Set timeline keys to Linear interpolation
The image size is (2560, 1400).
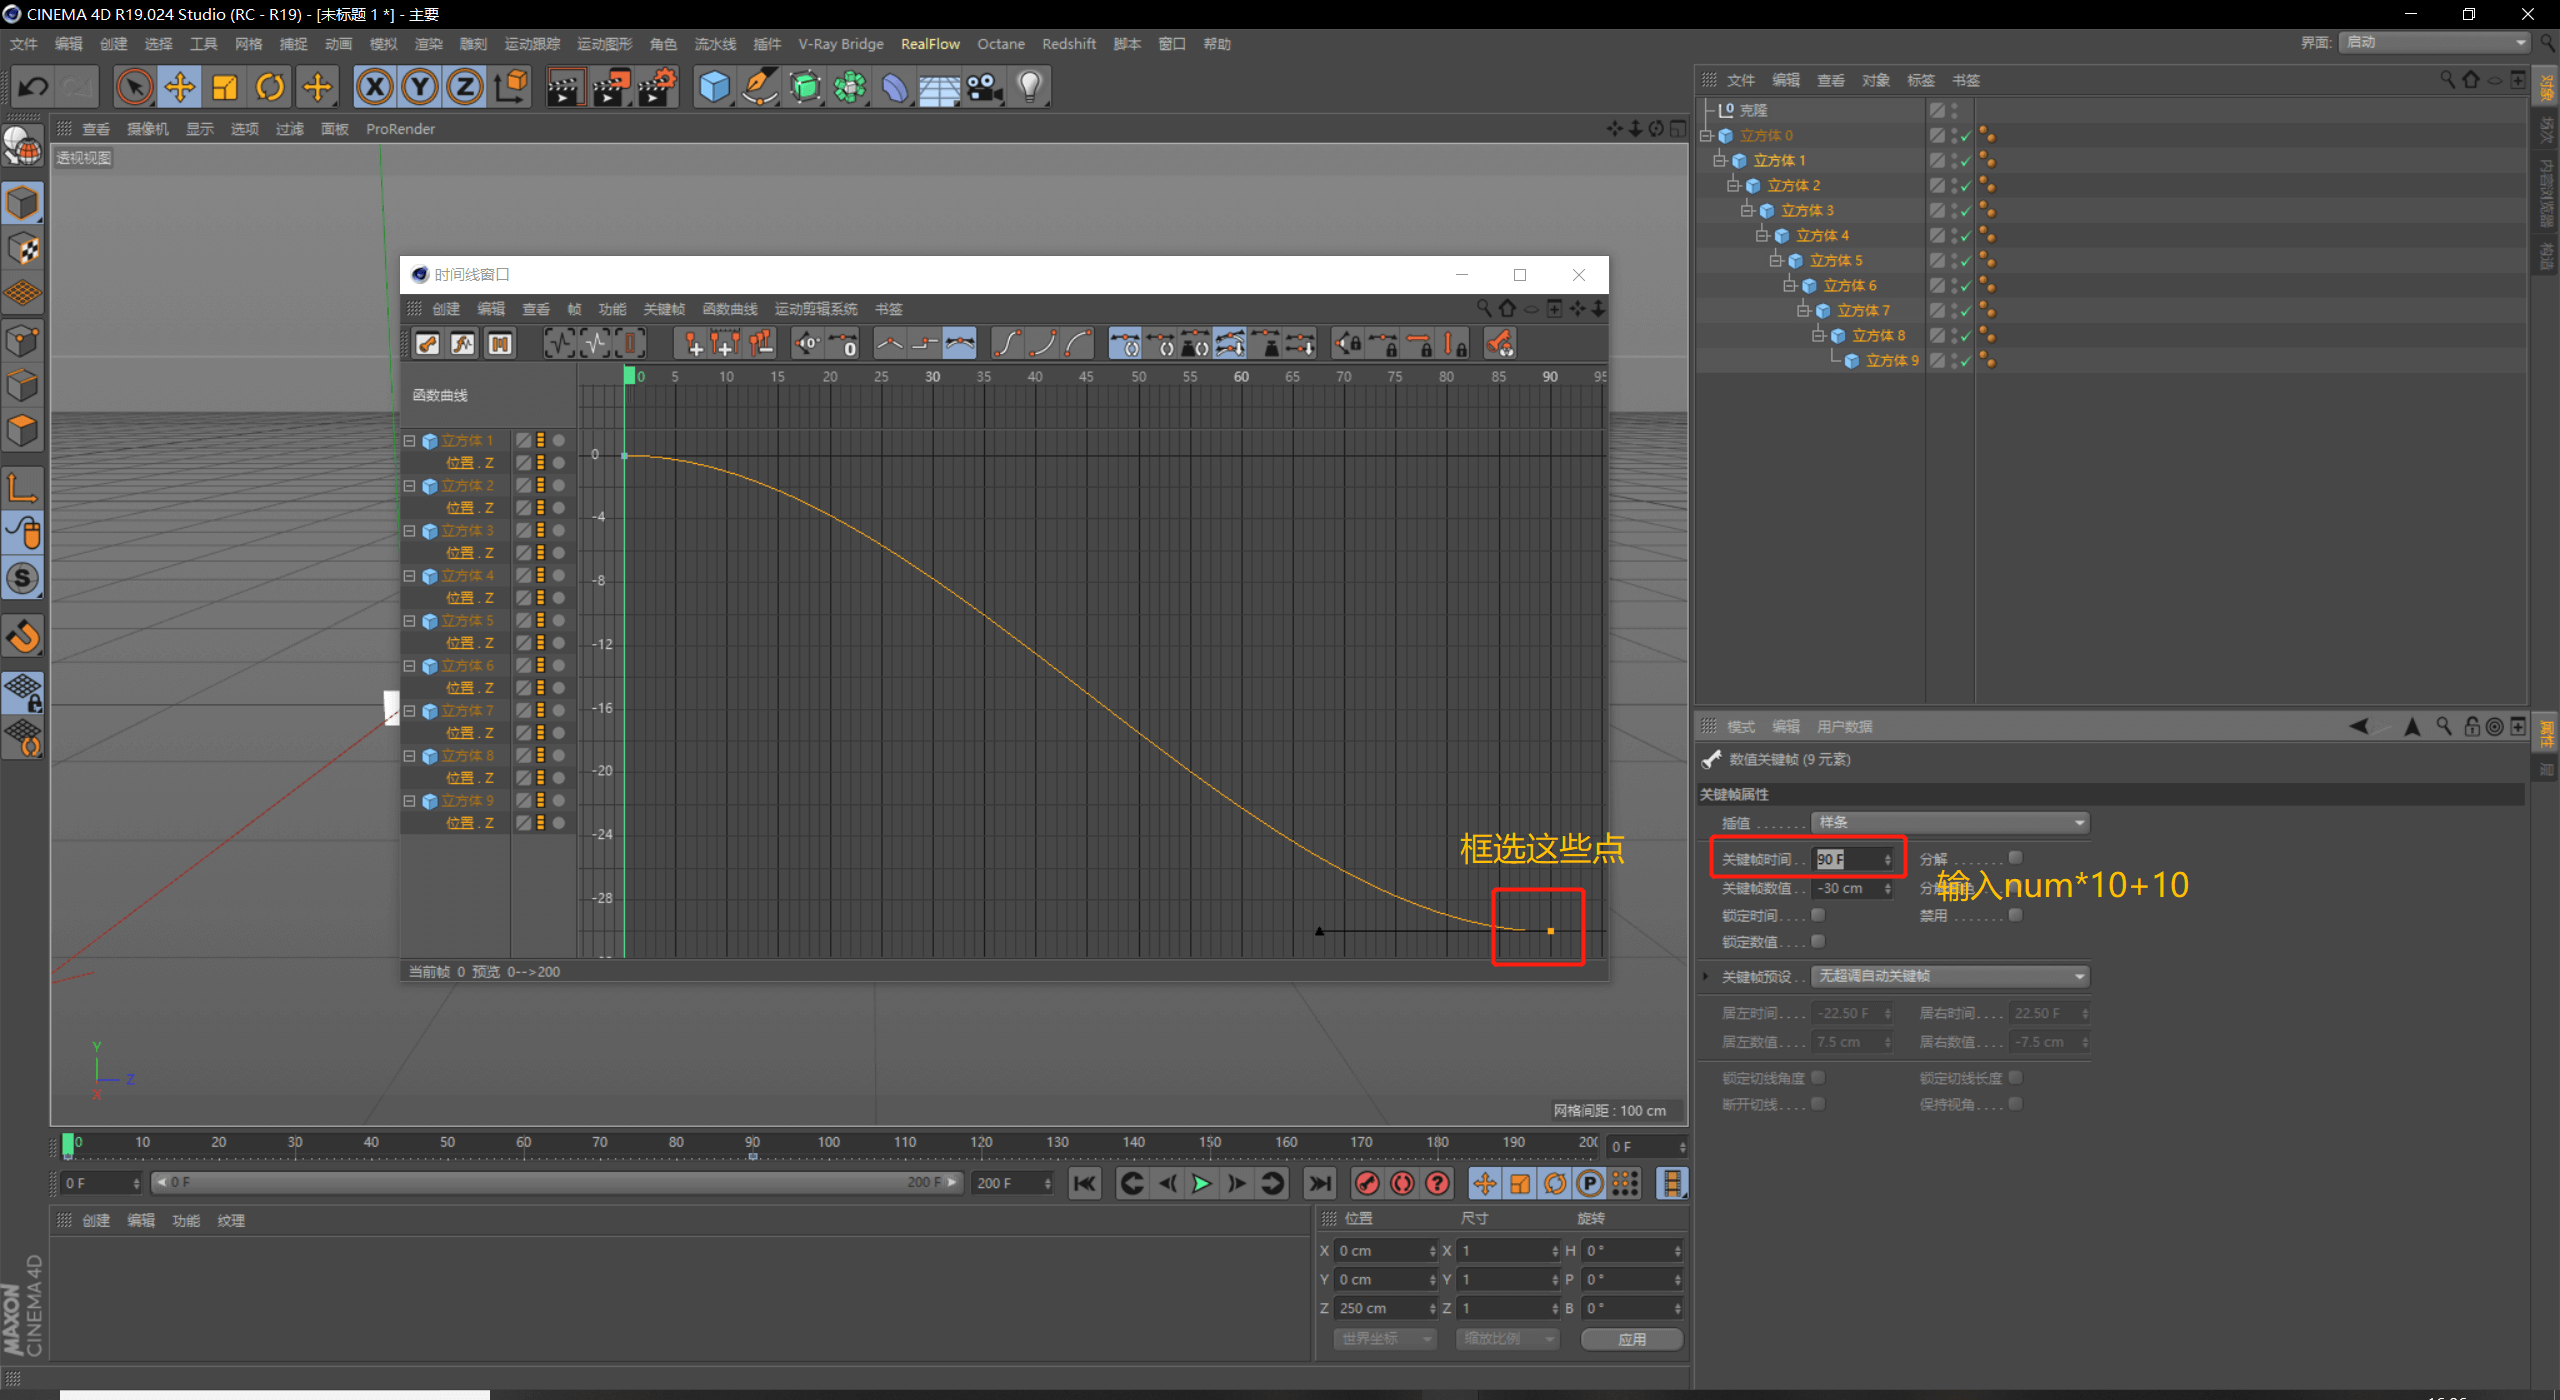click(889, 344)
